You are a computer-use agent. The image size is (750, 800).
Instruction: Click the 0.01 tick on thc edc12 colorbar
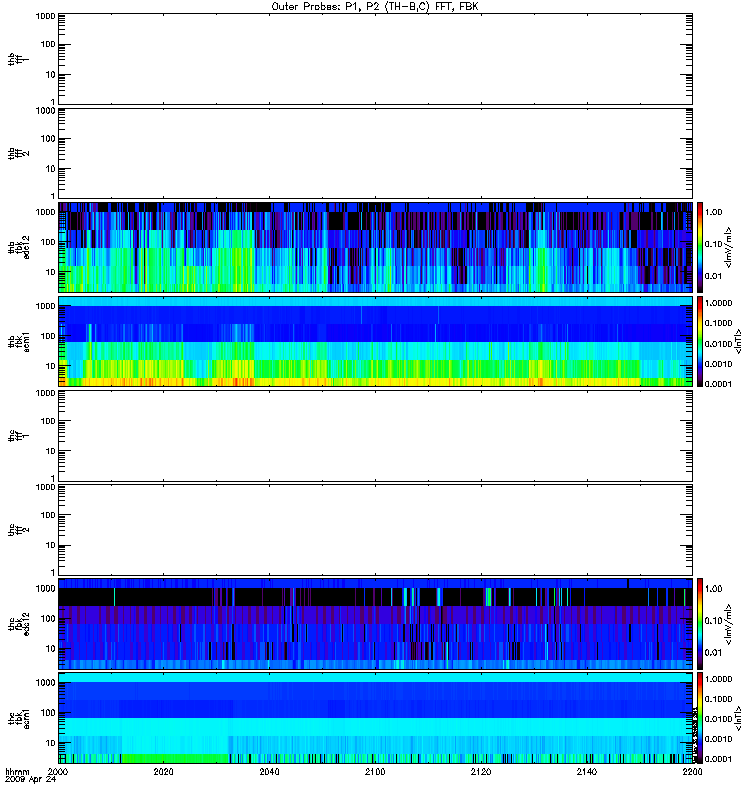[x=713, y=653]
